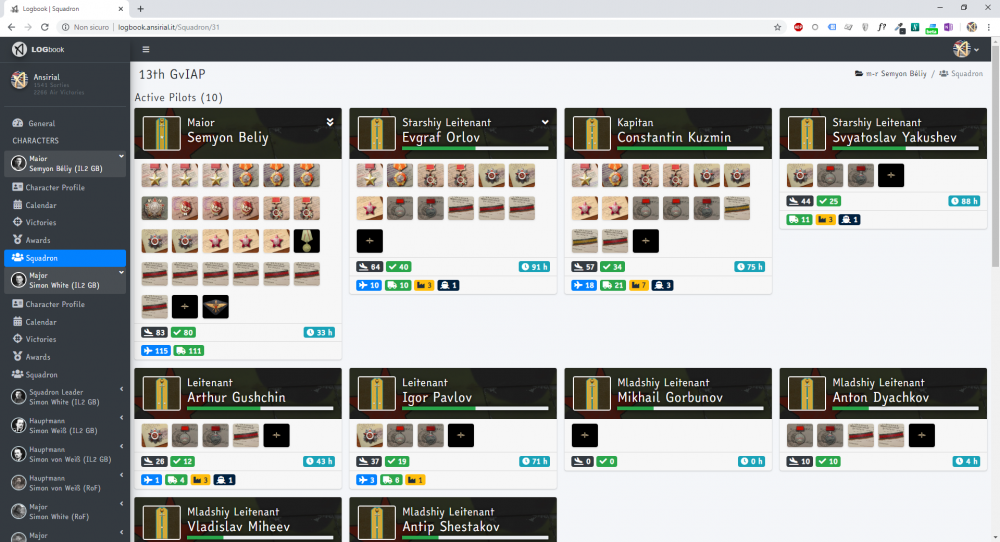Screen dimensions: 1000x542
Task: Click Constantin Kuzmin casualties badge 3
Action: point(663,285)
